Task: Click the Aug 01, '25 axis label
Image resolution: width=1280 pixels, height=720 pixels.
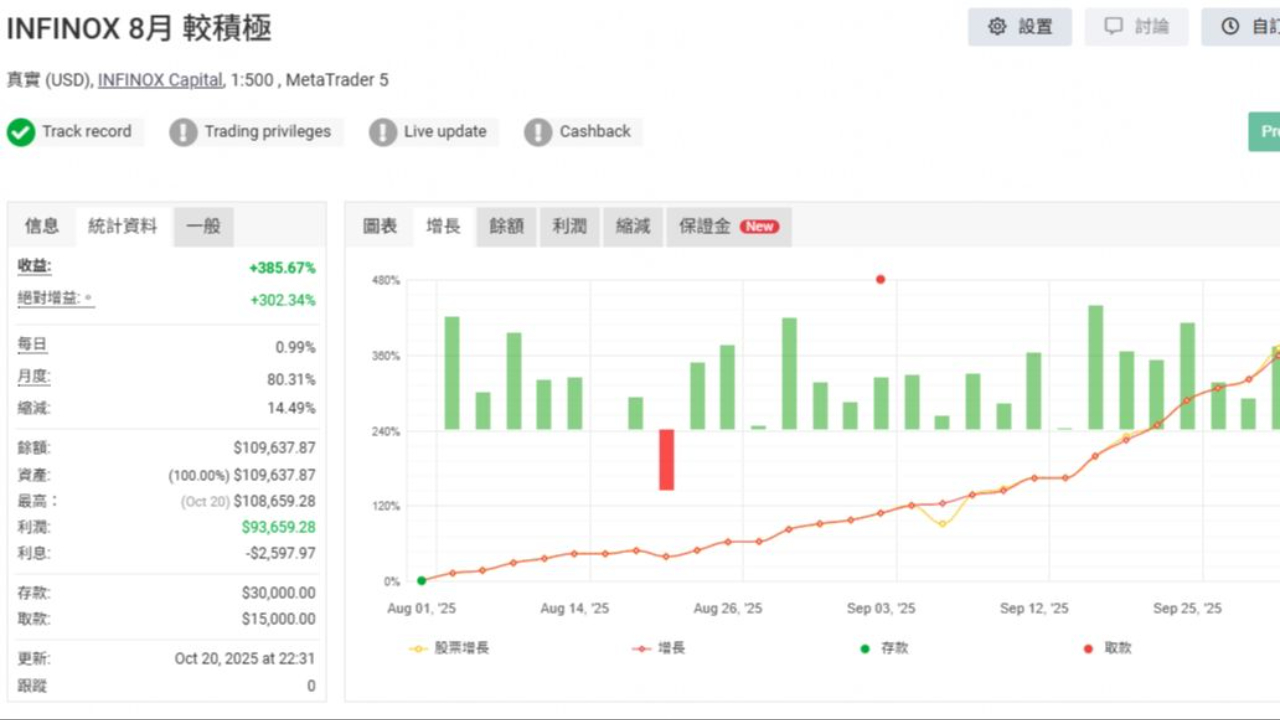Action: tap(421, 608)
